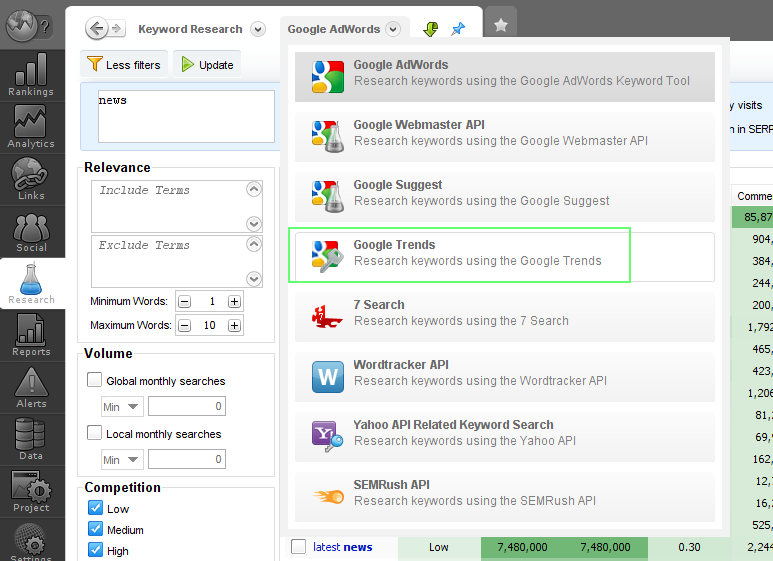773x561 pixels.
Task: Open the Social sidebar section
Action: 31,232
